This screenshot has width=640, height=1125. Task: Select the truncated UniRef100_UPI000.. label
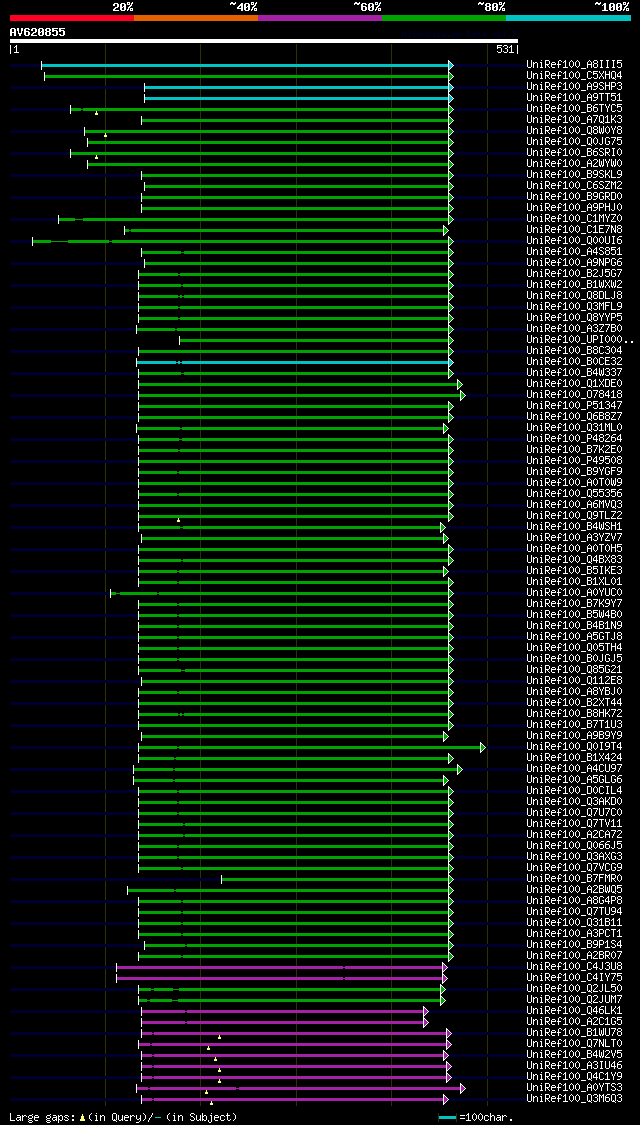pos(580,339)
